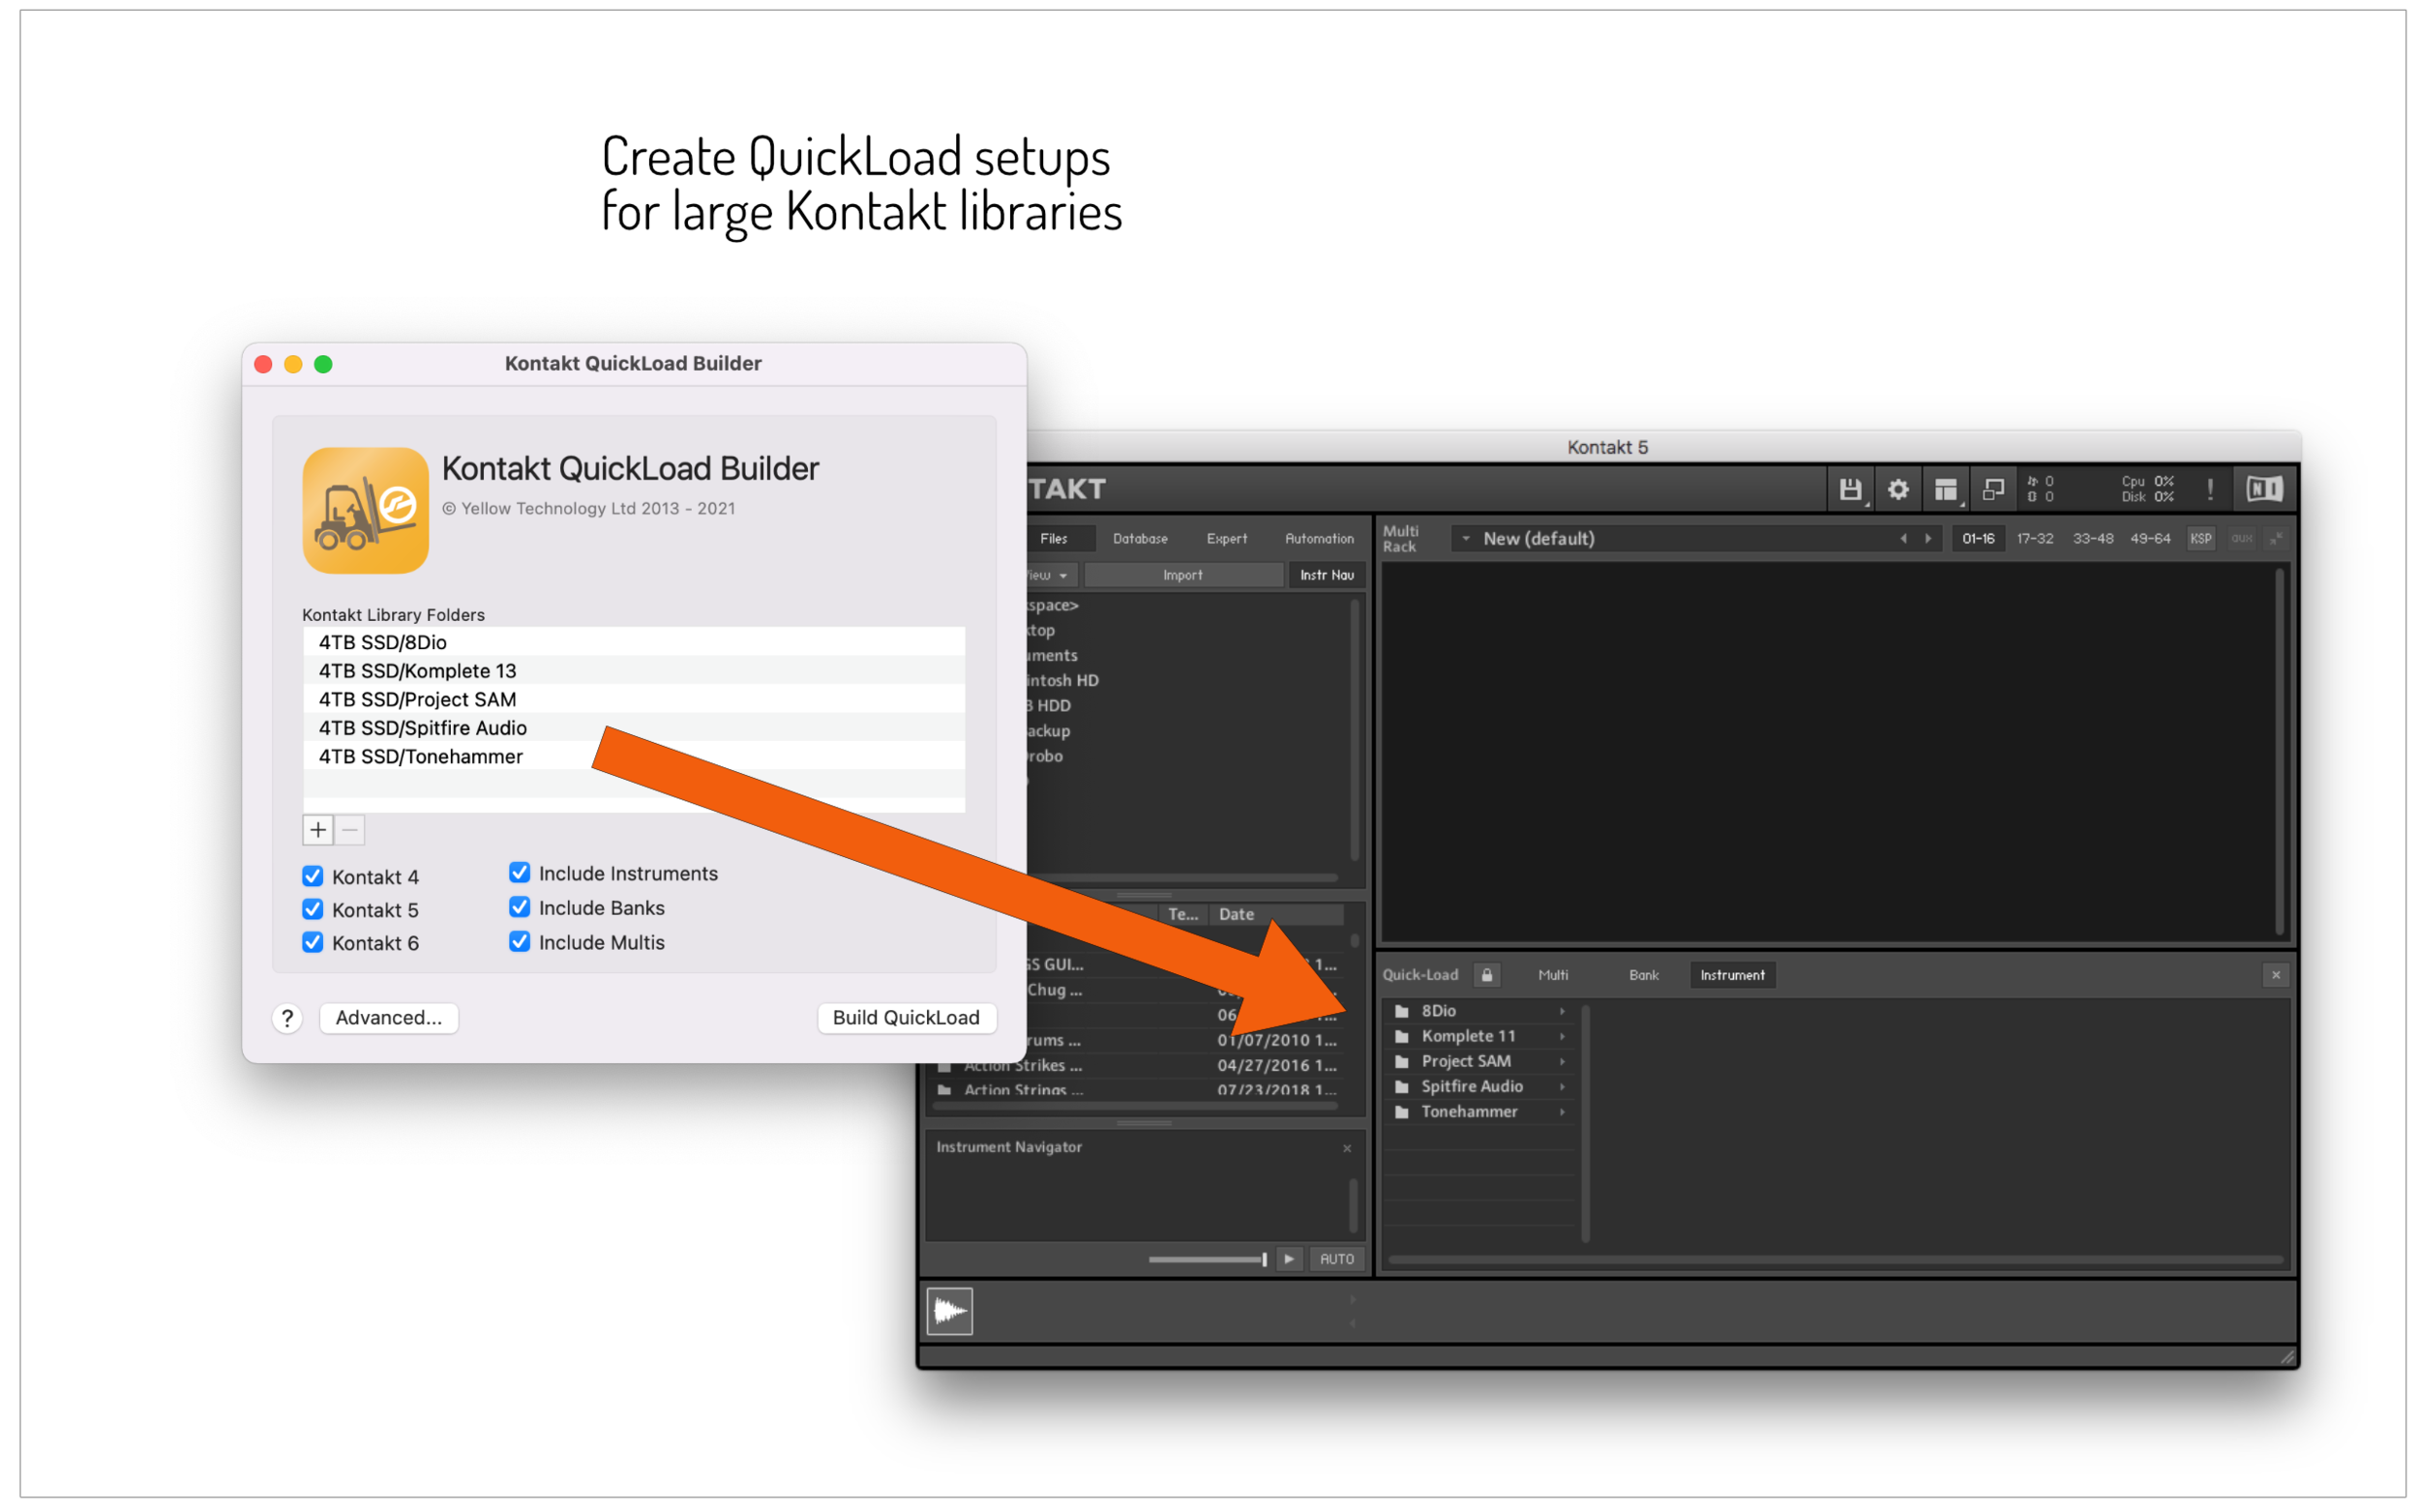Go to next multi with right arrow
Viewport: 2419px width, 1512px height.
pos(1928,538)
